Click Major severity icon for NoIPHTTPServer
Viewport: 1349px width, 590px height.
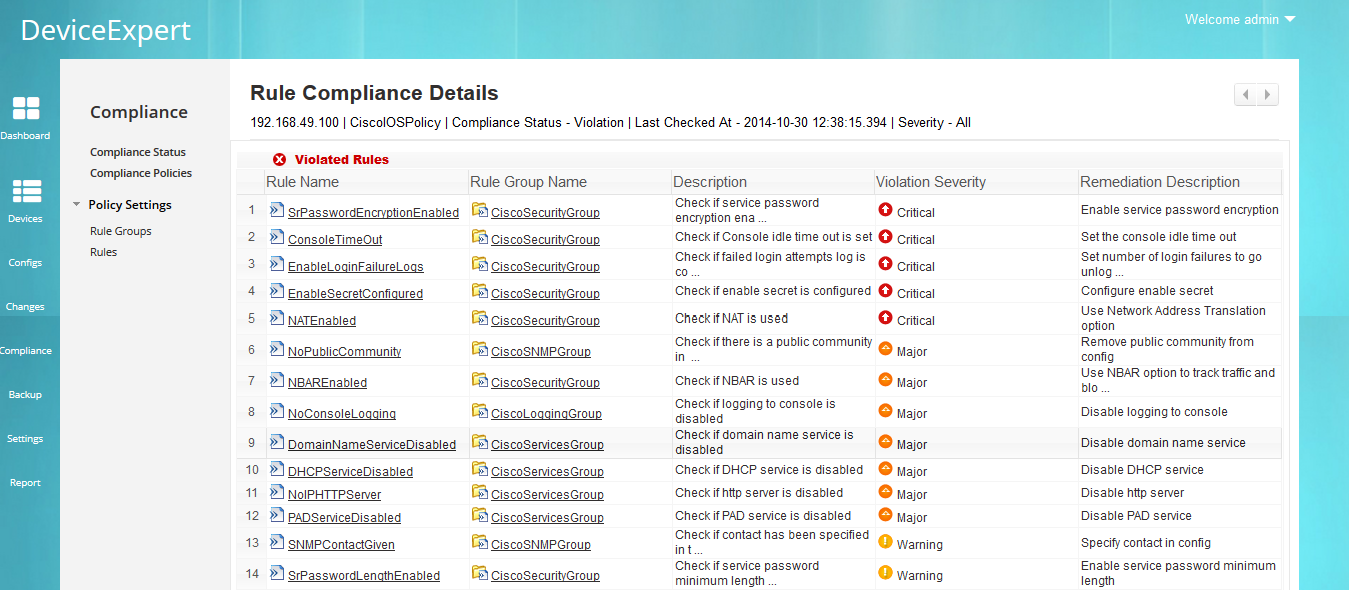pos(885,492)
